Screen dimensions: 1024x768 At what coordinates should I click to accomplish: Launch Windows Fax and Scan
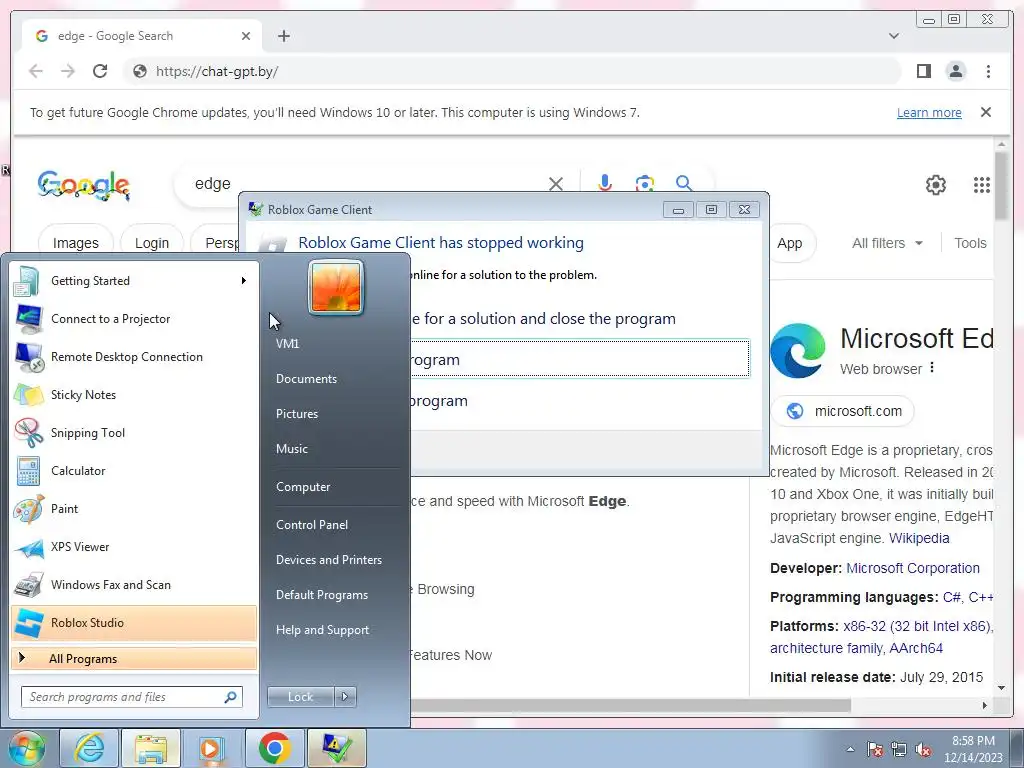click(134, 584)
